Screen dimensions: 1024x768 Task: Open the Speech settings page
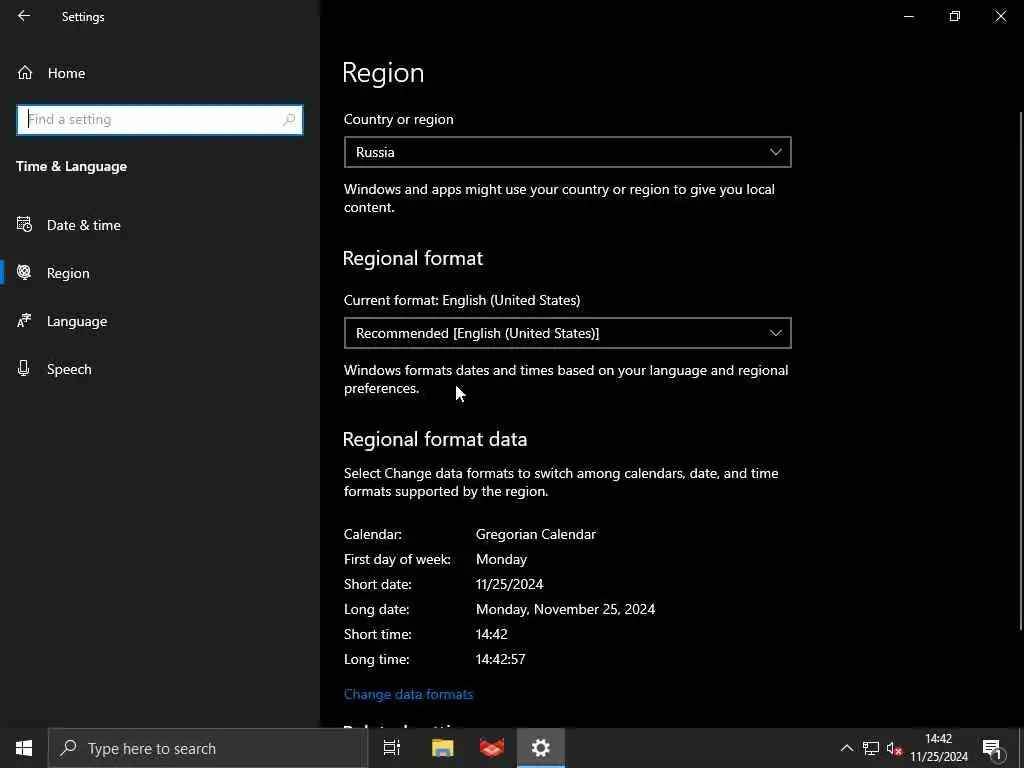click(x=69, y=369)
